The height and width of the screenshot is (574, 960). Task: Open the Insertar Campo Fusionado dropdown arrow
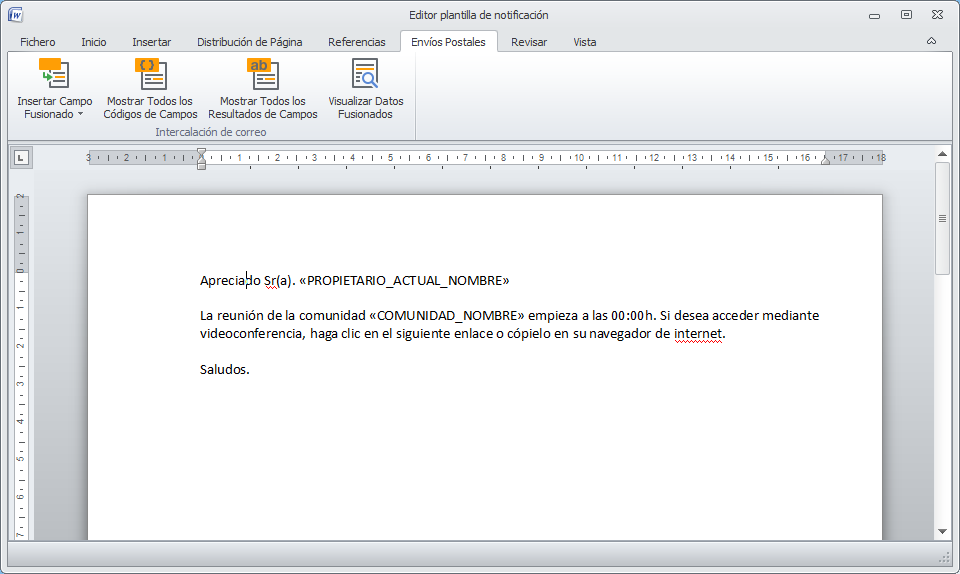tap(80, 114)
